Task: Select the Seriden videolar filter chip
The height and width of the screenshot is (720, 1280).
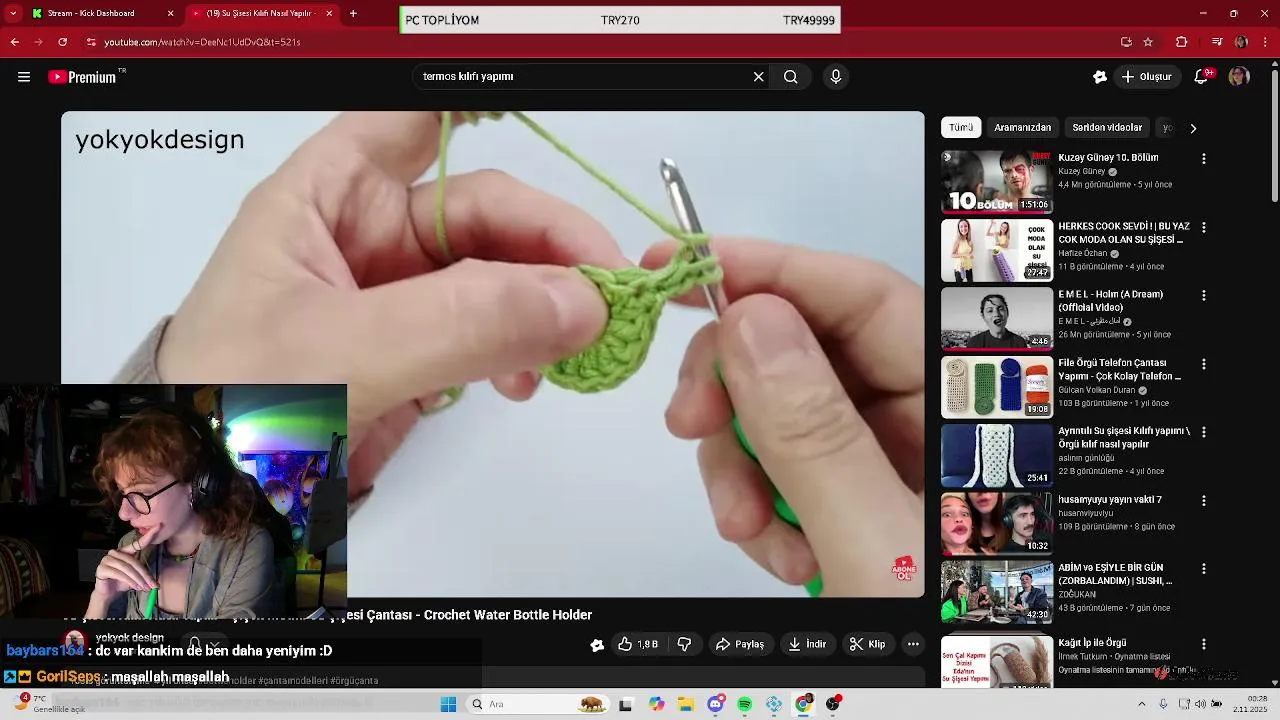Action: click(x=1107, y=128)
